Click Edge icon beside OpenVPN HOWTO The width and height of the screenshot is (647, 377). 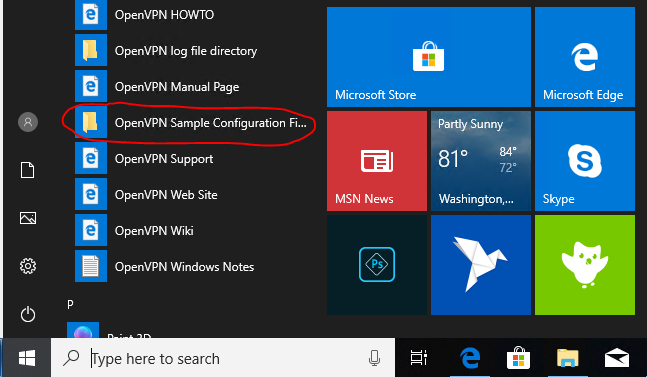[x=91, y=15]
